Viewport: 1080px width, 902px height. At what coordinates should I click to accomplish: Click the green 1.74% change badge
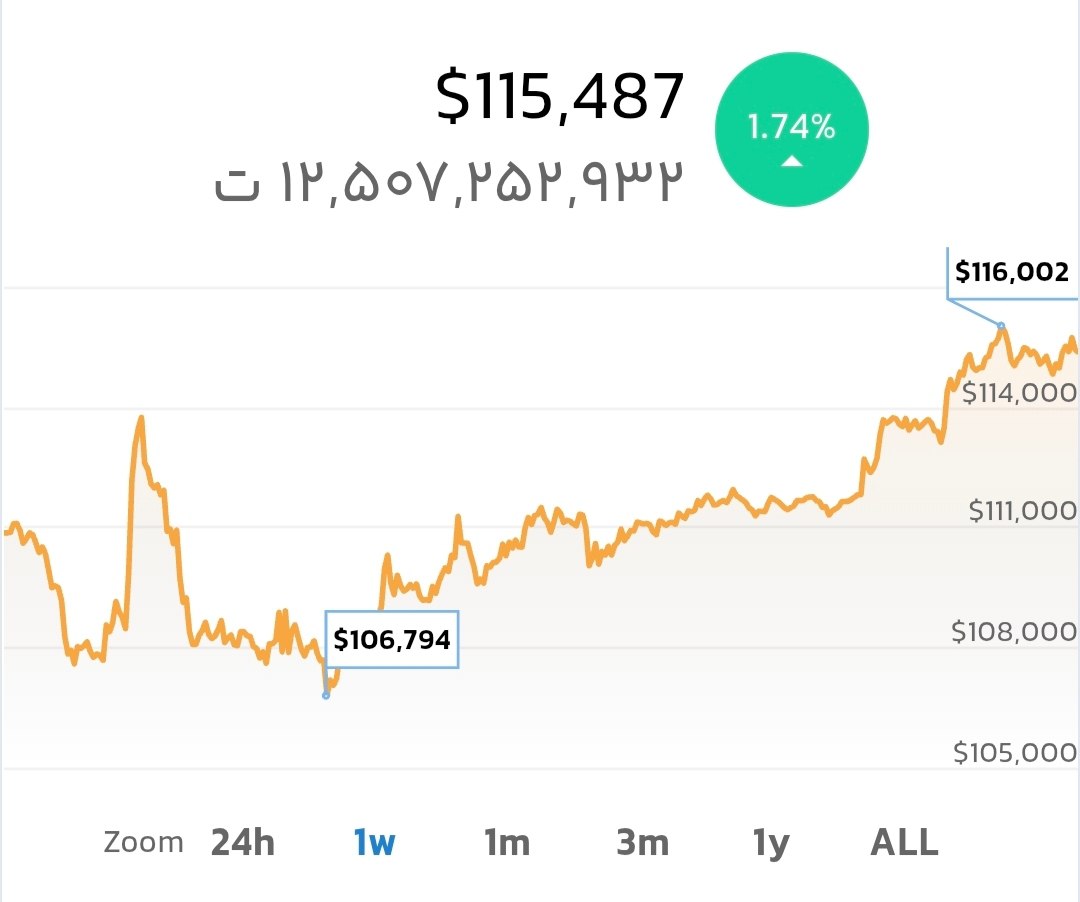click(x=791, y=130)
